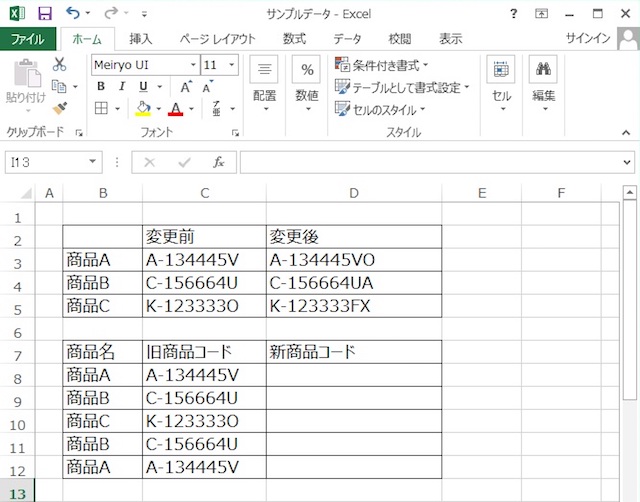Expand the paste options copy dropdown arrow
The image size is (640, 502).
75,87
